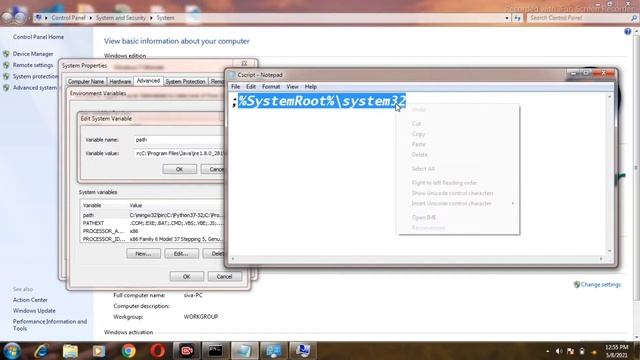
Task: Open Performance Information and Tools link
Action: tap(50, 325)
